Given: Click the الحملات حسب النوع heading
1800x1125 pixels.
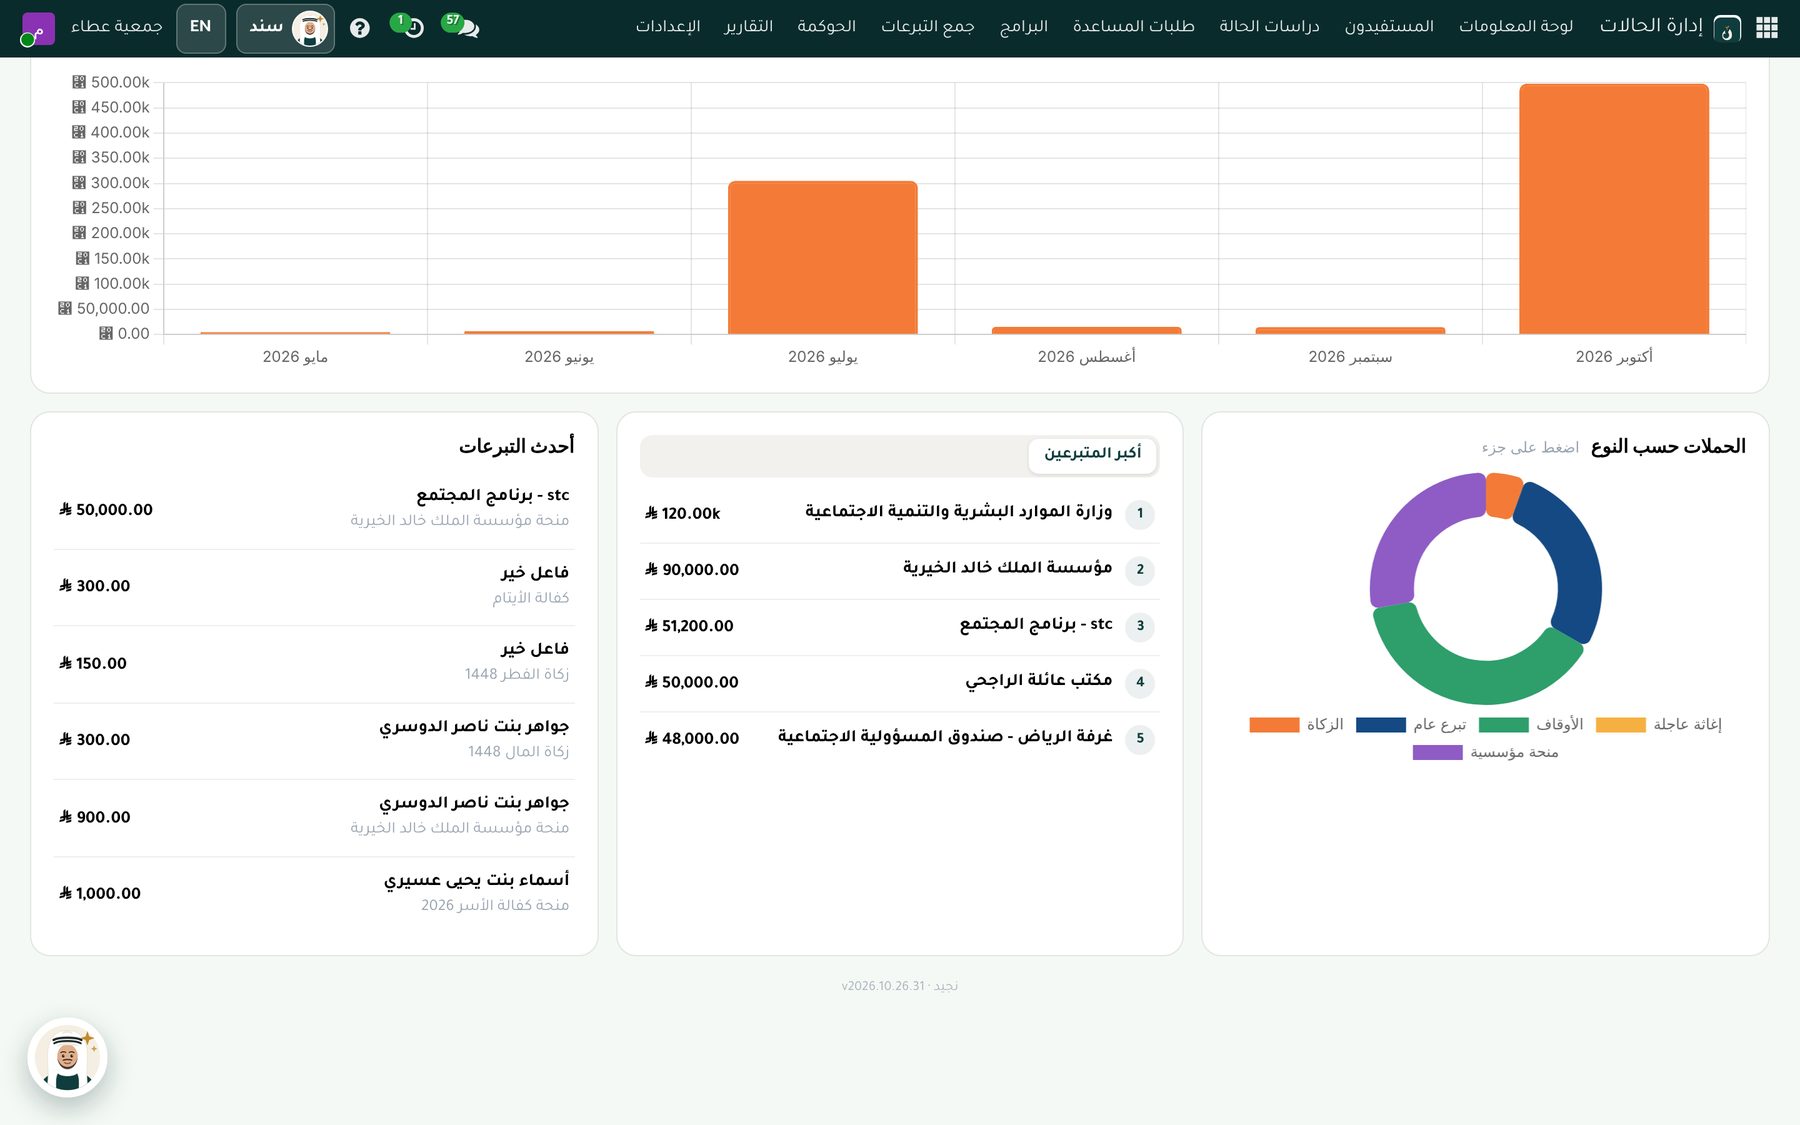Looking at the screenshot, I should point(1668,447).
